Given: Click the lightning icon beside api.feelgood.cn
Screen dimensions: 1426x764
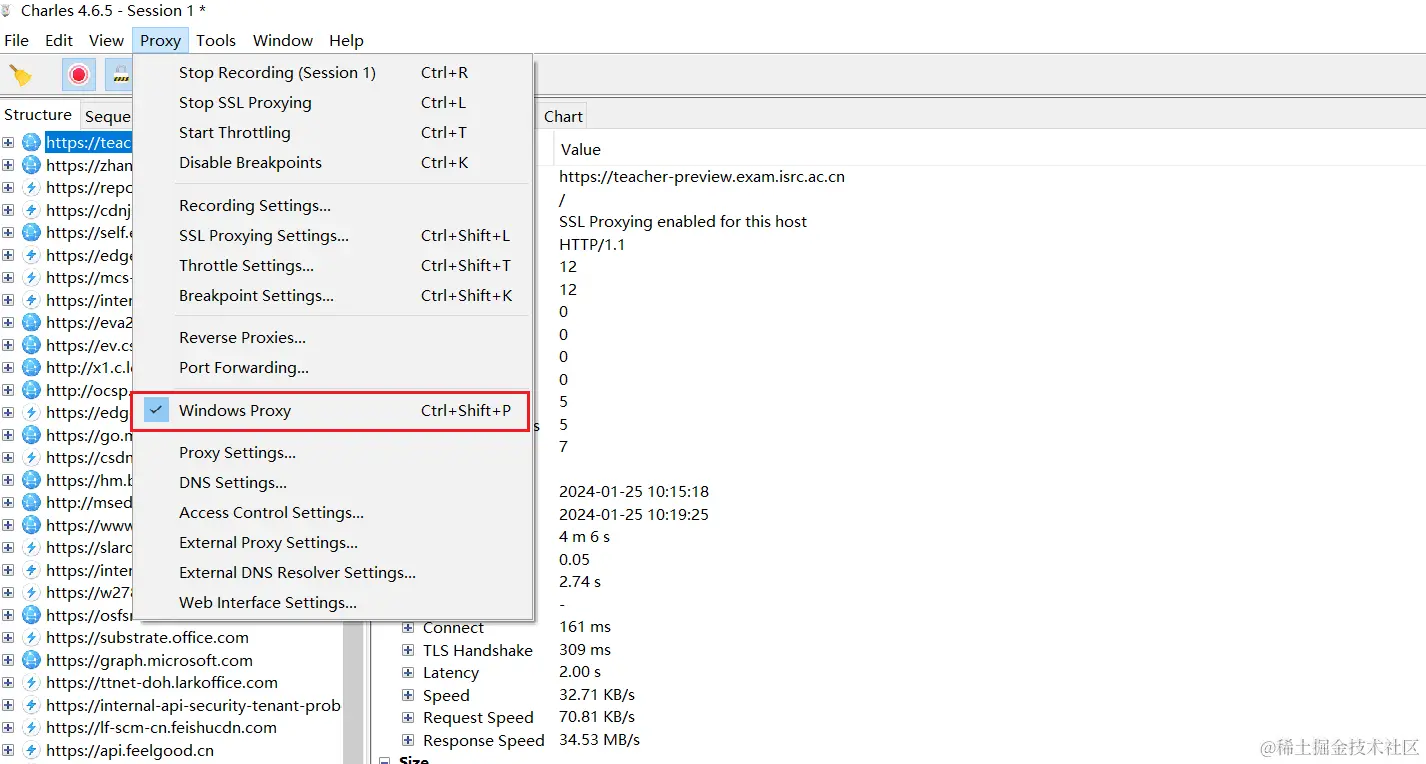Looking at the screenshot, I should [31, 750].
